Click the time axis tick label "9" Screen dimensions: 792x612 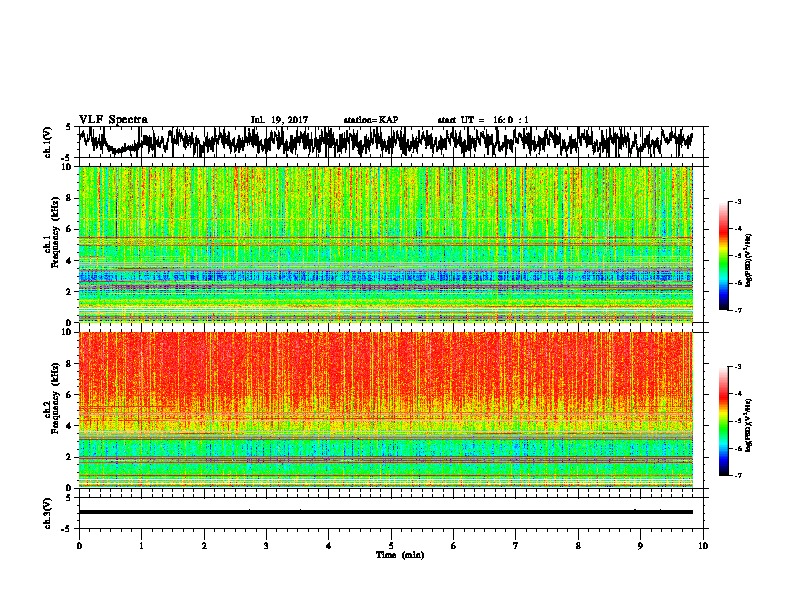click(x=640, y=545)
